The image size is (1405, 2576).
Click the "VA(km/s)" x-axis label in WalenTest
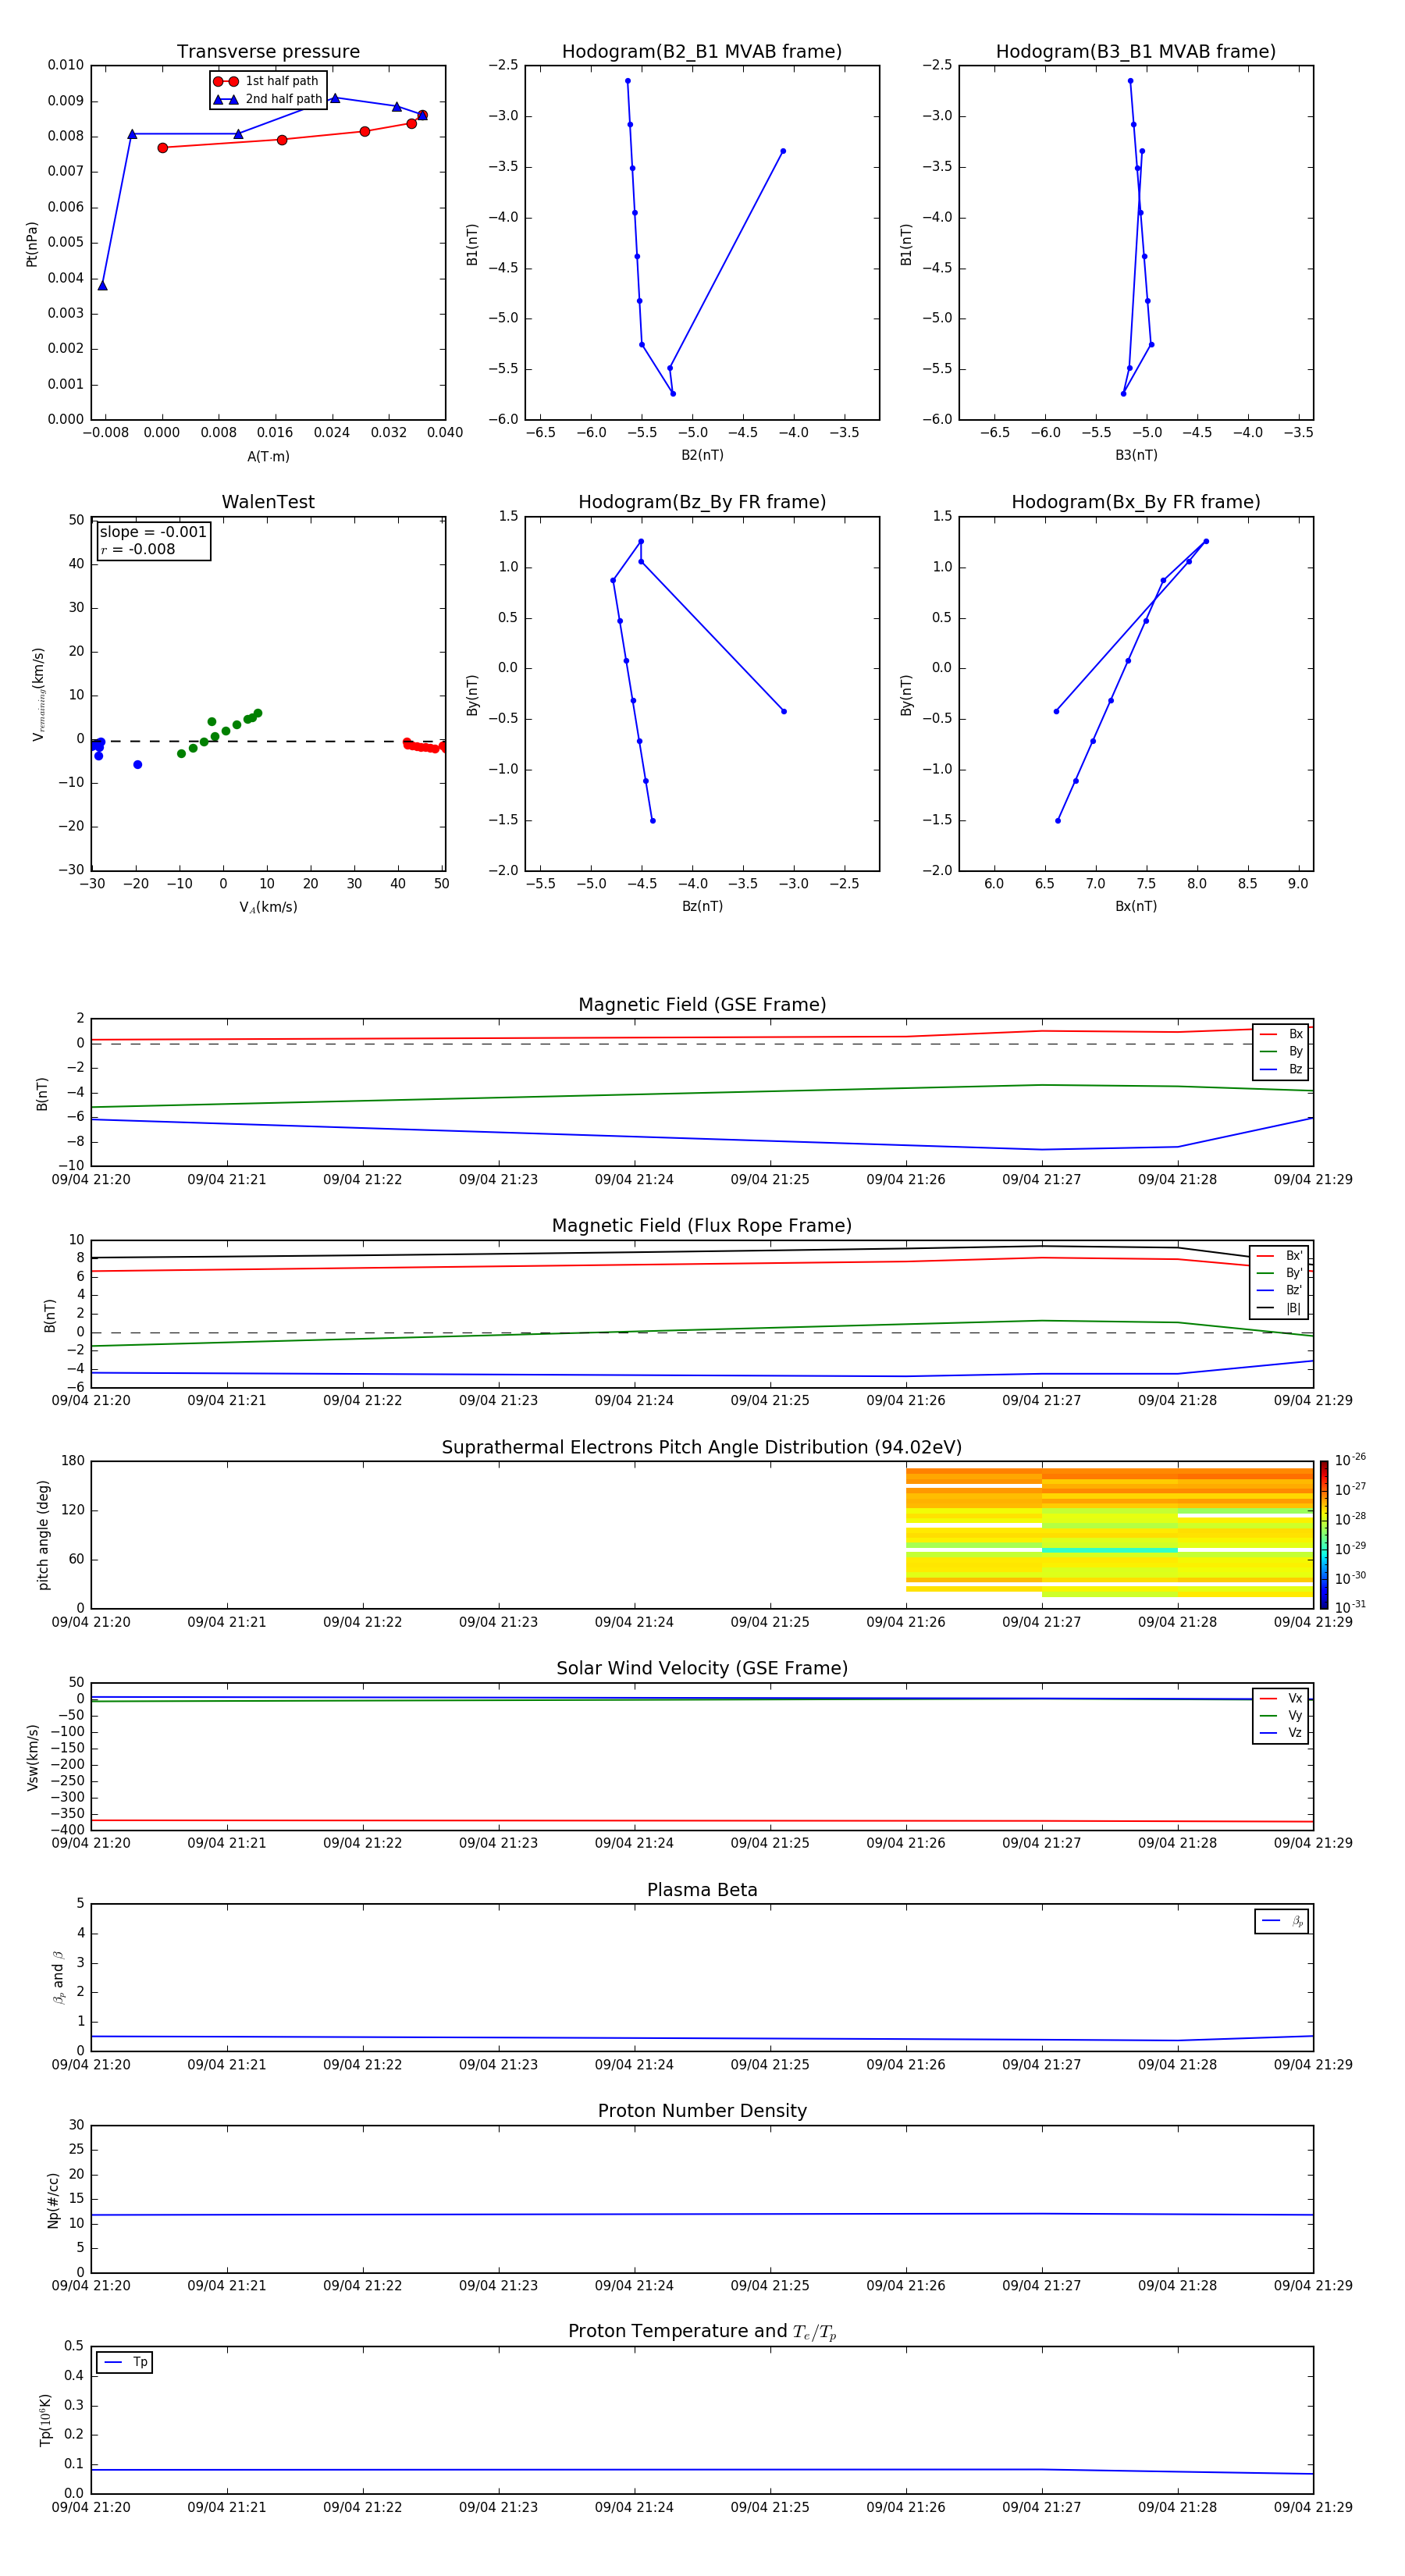pyautogui.click(x=268, y=908)
